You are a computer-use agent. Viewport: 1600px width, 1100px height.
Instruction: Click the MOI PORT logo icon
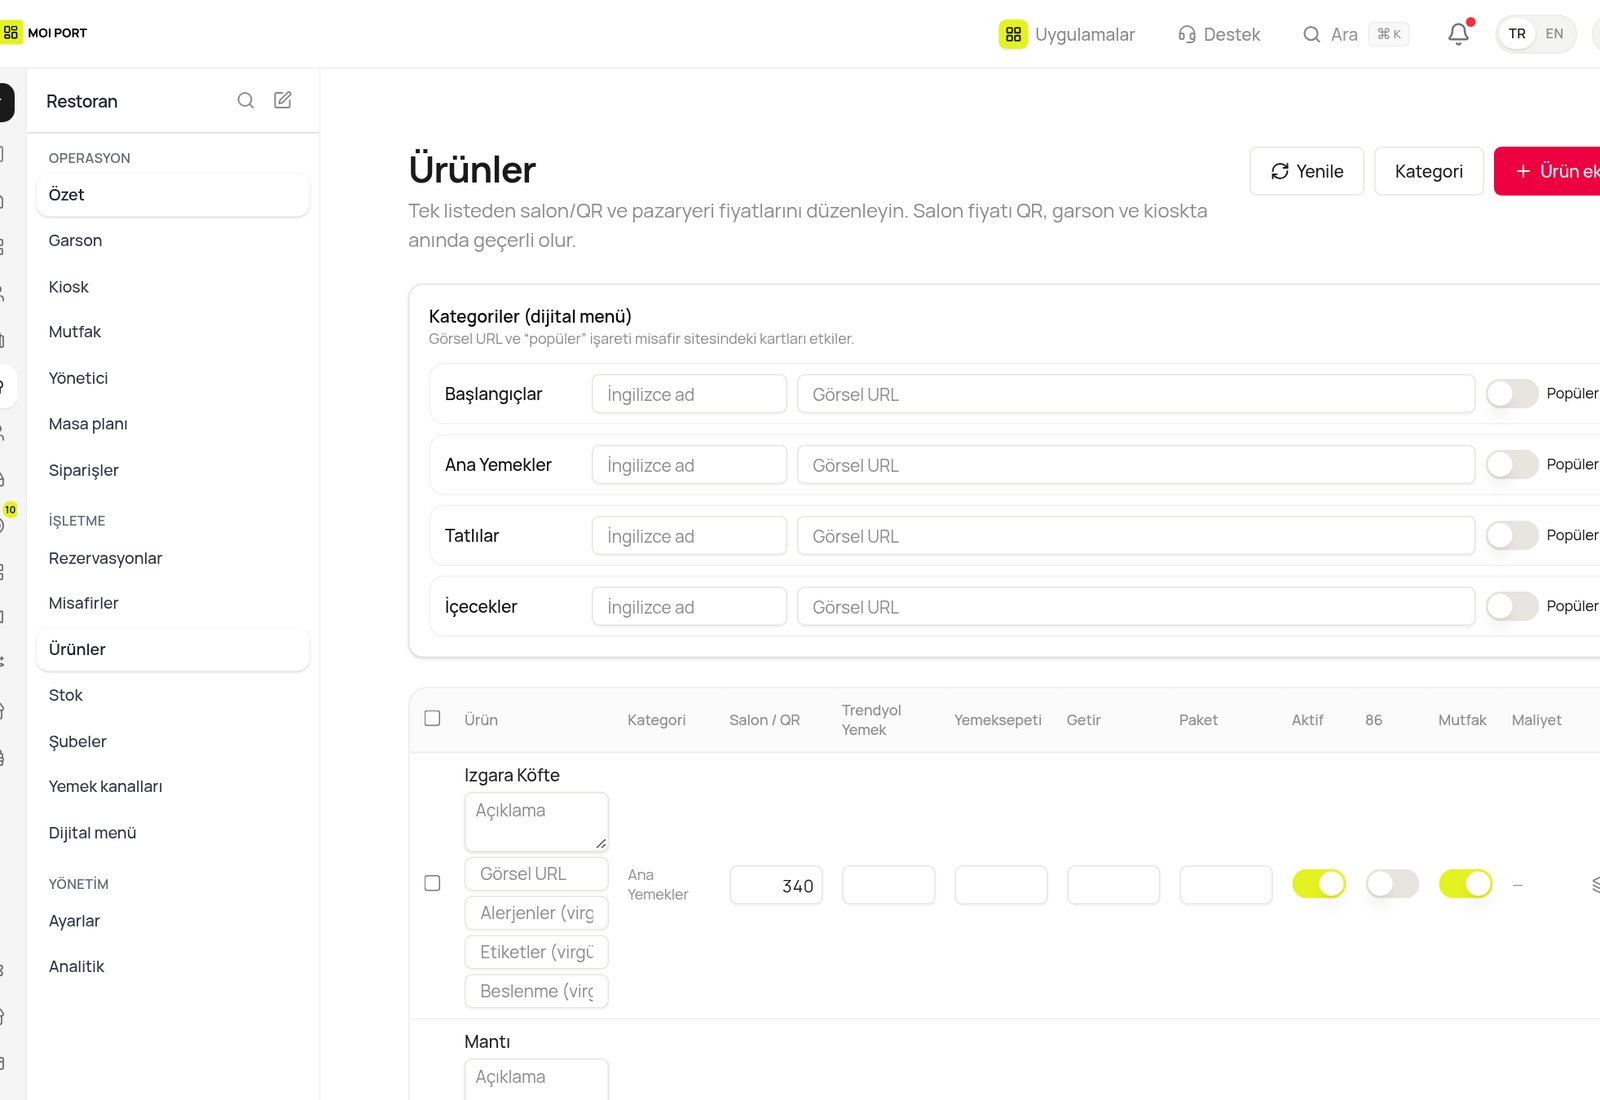click(11, 33)
